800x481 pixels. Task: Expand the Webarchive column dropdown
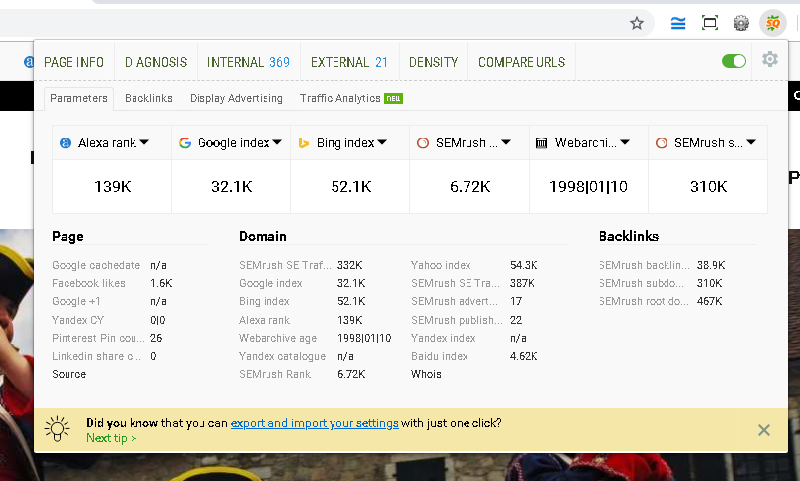[625, 142]
